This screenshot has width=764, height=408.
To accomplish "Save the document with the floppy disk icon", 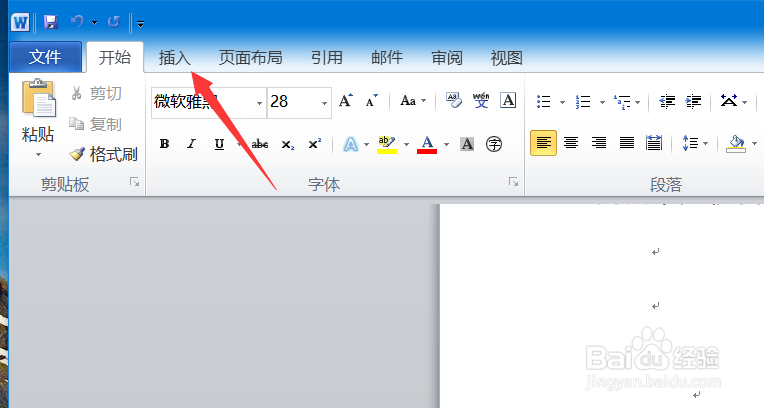I will pyautogui.click(x=51, y=22).
